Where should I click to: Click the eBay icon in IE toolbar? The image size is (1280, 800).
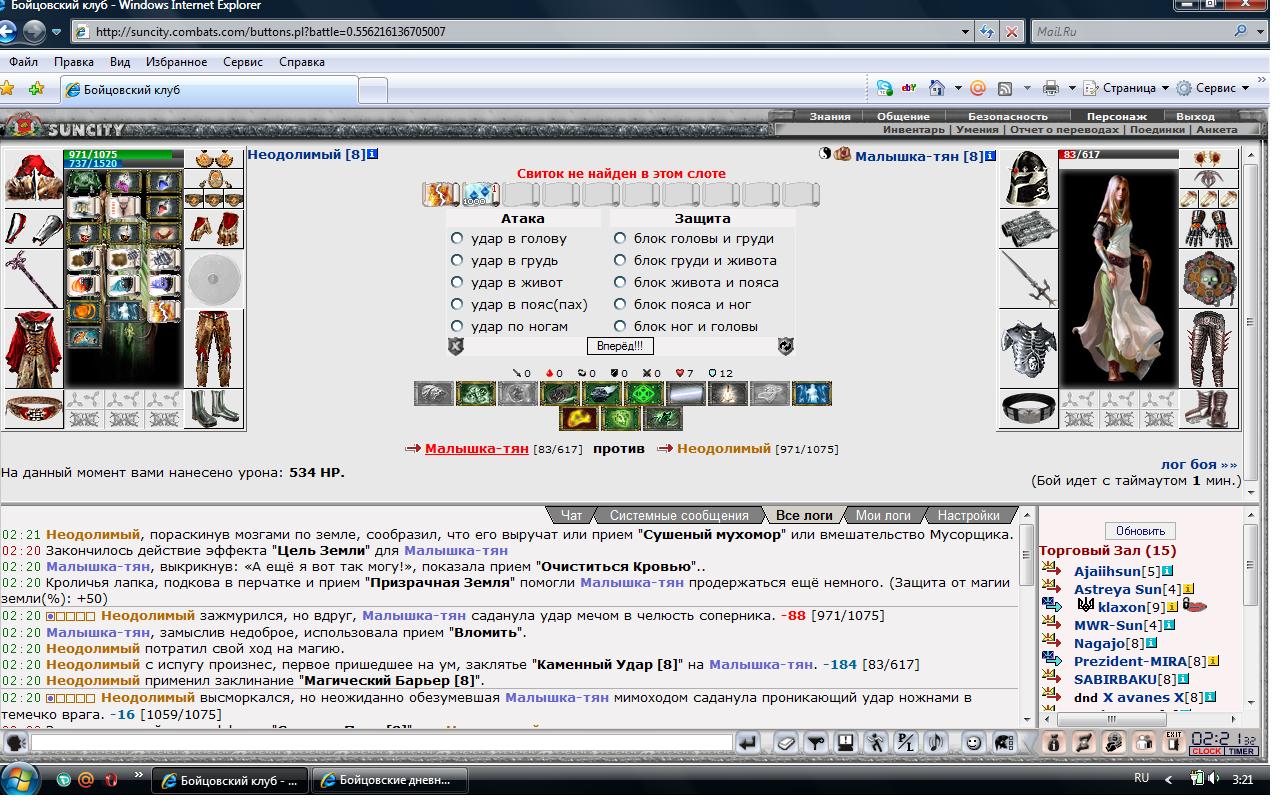[909, 88]
